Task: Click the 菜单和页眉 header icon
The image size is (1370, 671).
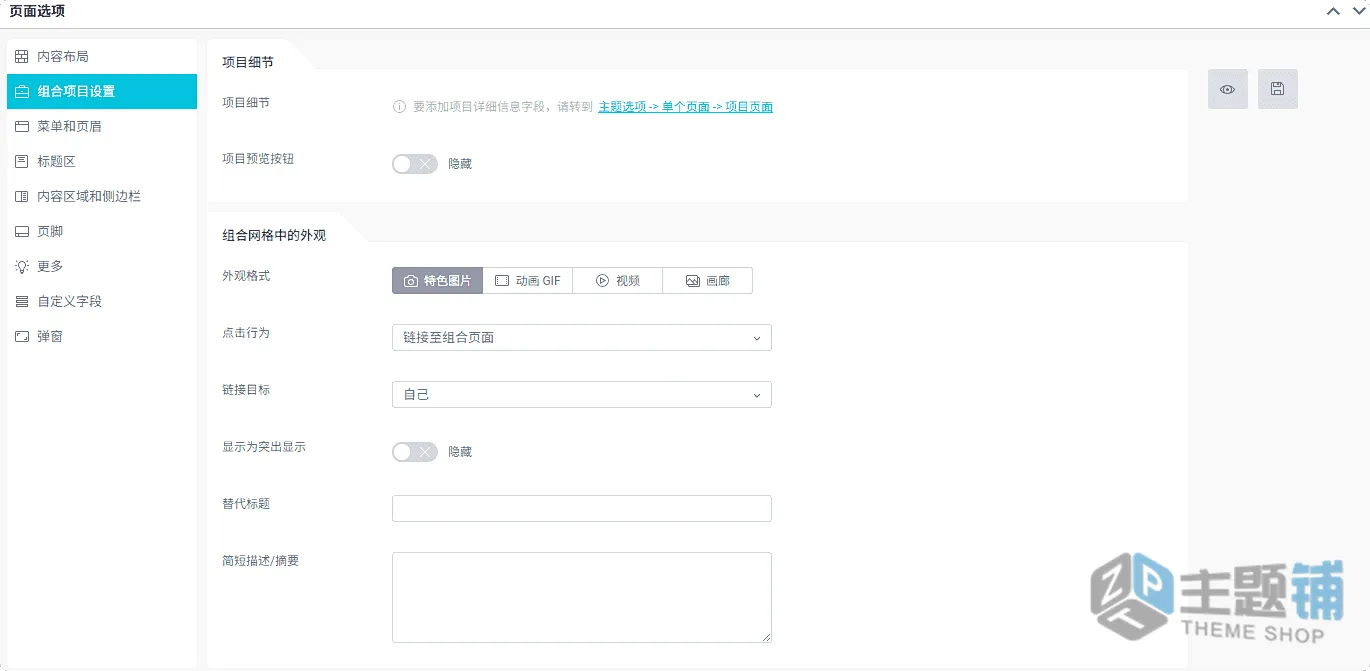Action: click(22, 127)
